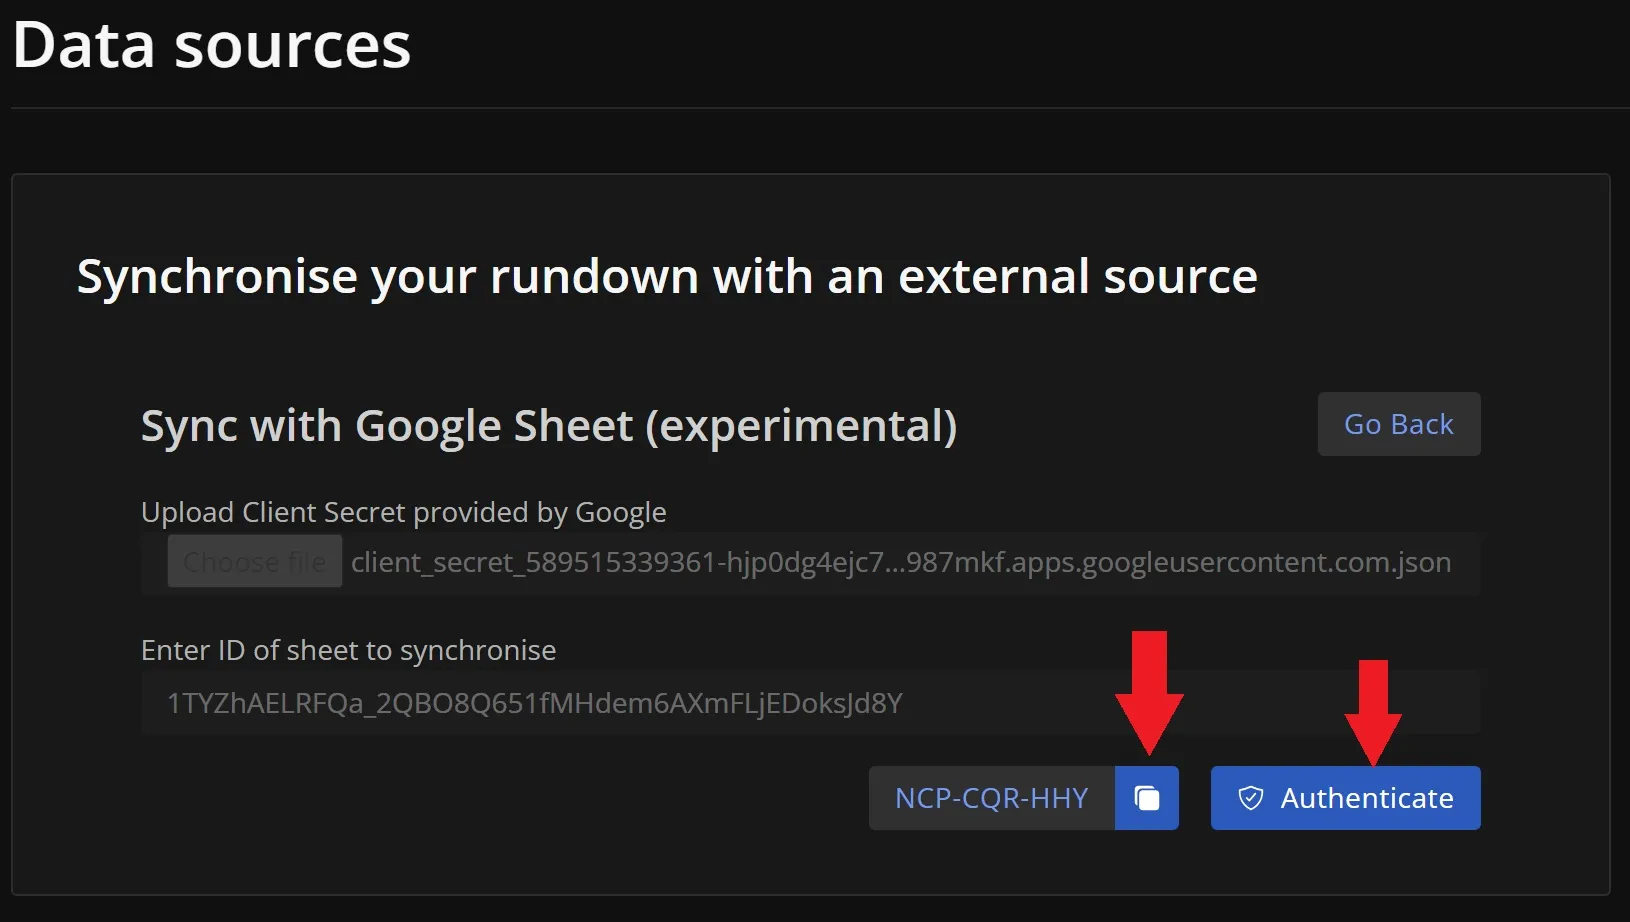
Task: Click the Data sources page heading
Action: 212,46
